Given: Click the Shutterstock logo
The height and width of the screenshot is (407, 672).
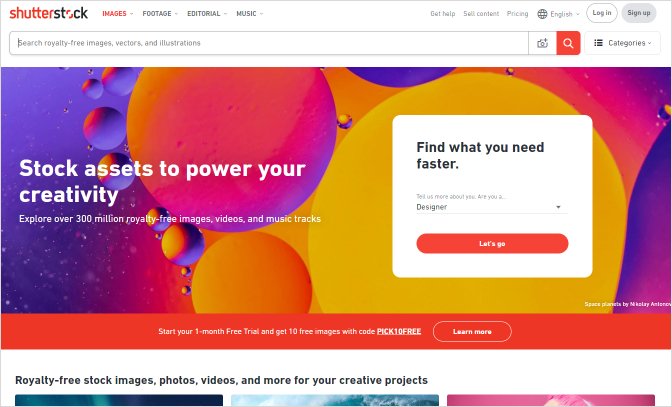Looking at the screenshot, I should pos(48,13).
